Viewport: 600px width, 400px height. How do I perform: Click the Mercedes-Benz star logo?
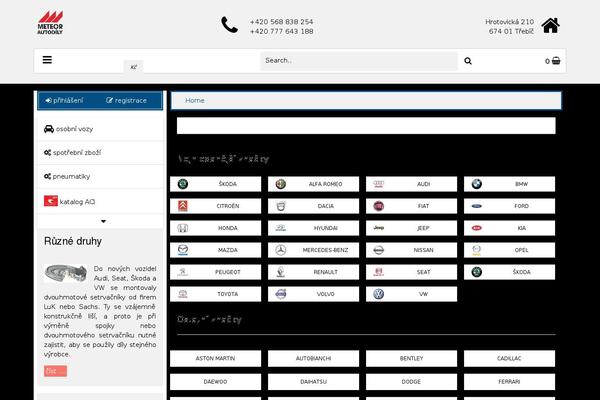tap(280, 250)
